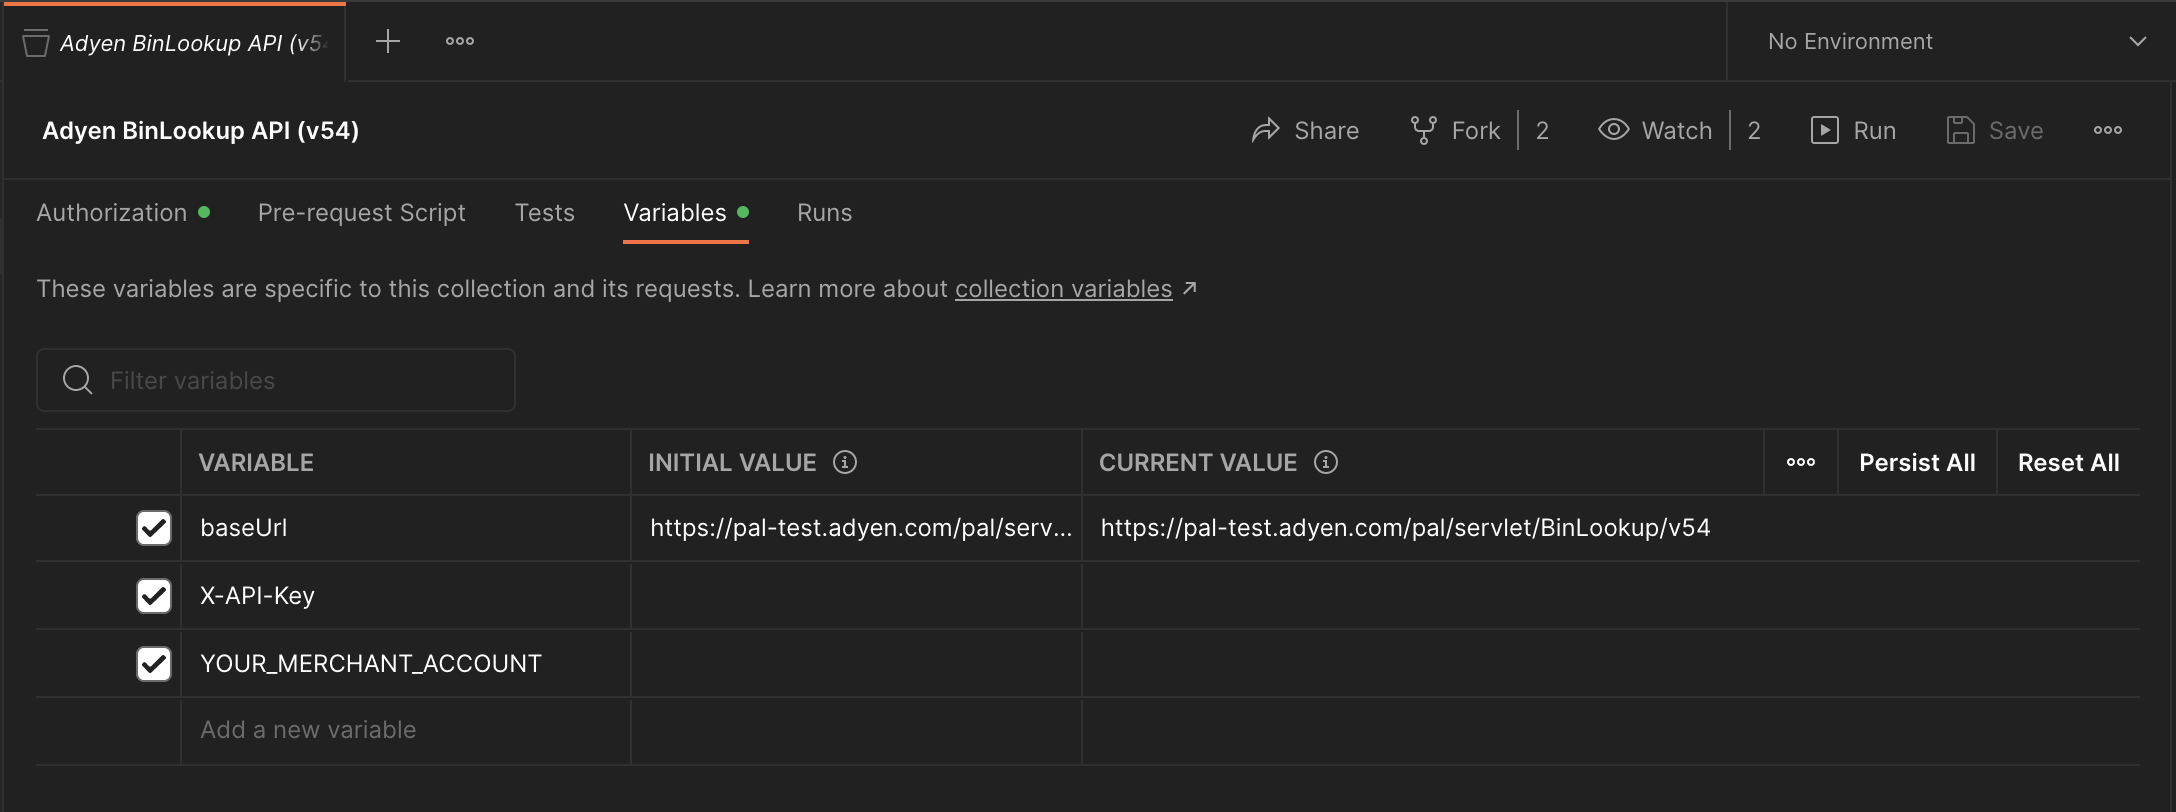Open a new tab with the plus icon
Viewport: 2176px width, 812px height.
(x=387, y=41)
